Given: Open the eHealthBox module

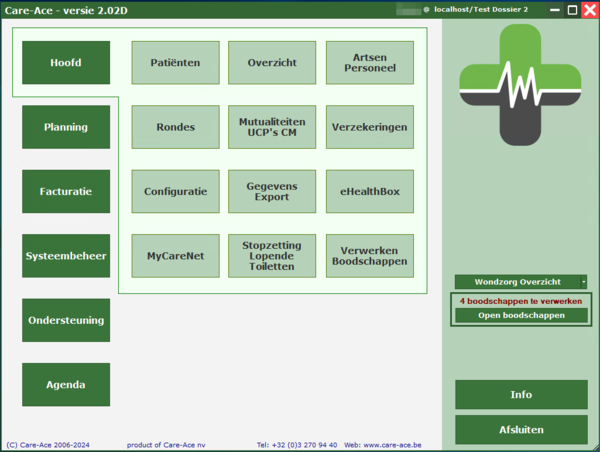Looking at the screenshot, I should (x=369, y=191).
